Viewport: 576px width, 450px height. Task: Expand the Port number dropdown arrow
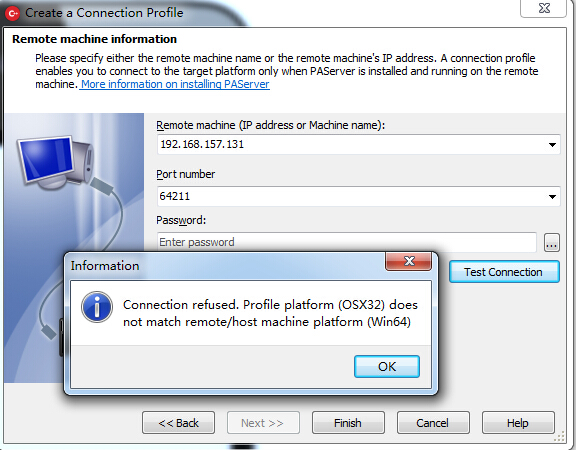(552, 197)
